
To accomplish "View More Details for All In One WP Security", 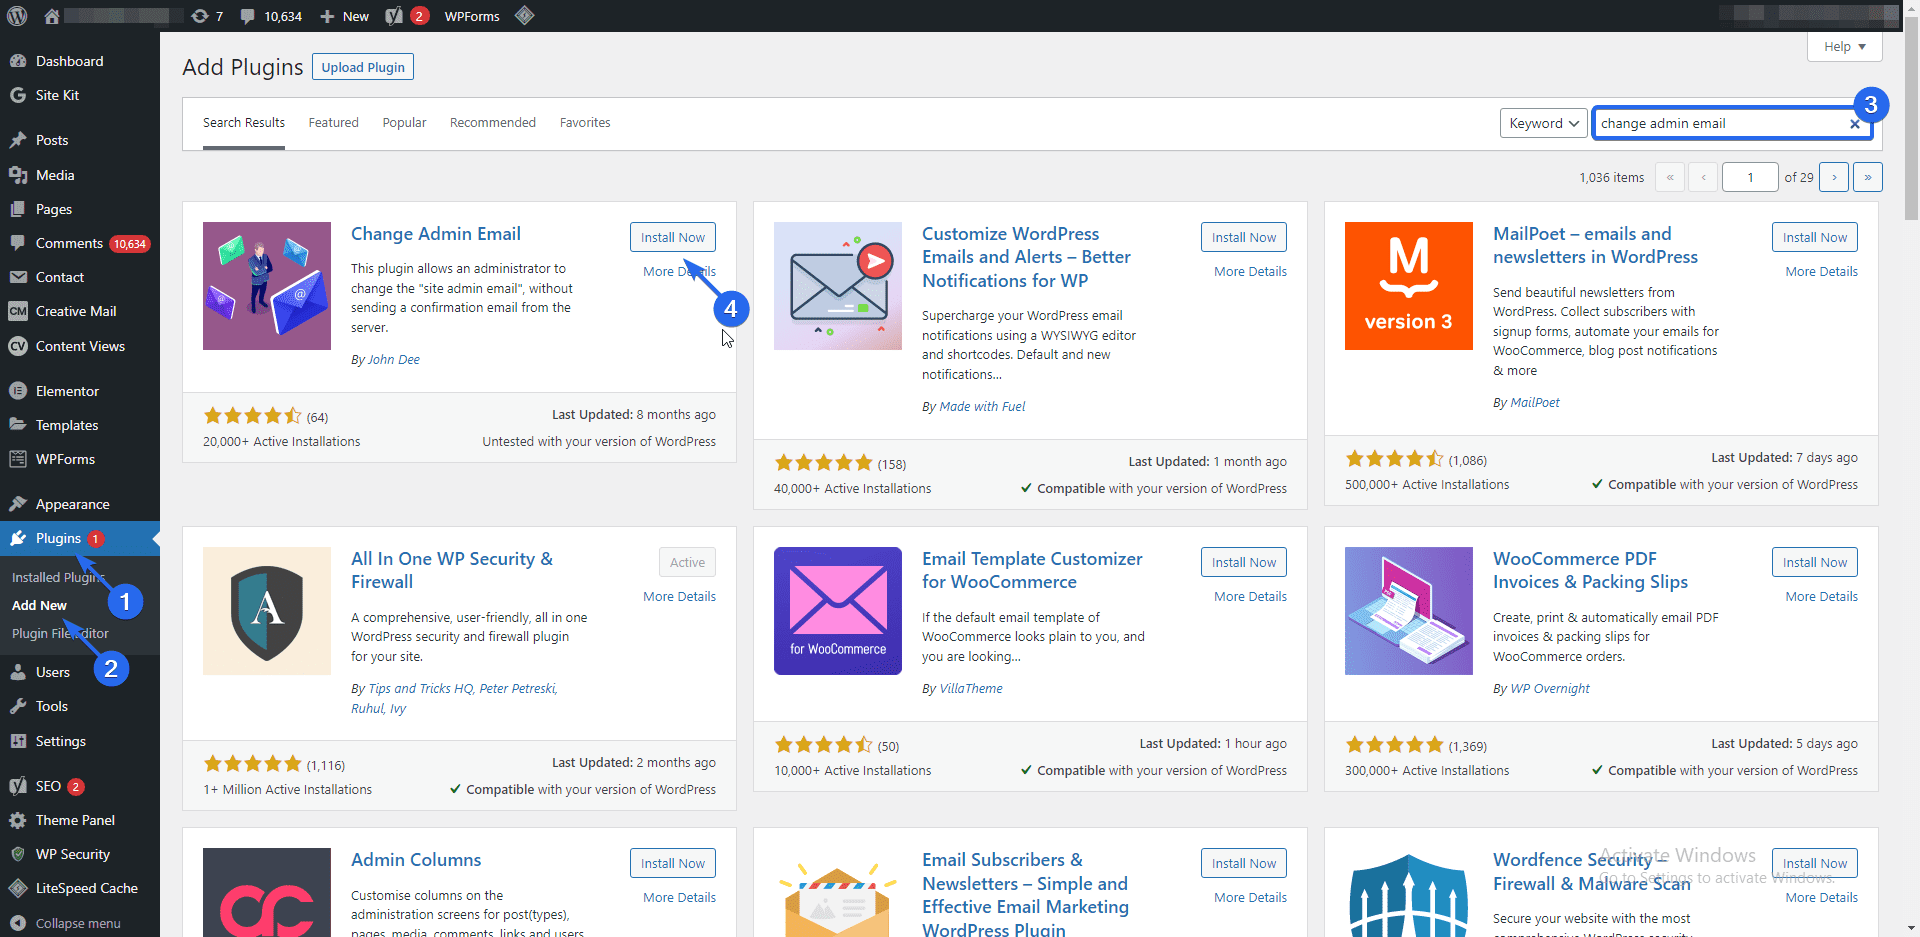I will [x=679, y=596].
